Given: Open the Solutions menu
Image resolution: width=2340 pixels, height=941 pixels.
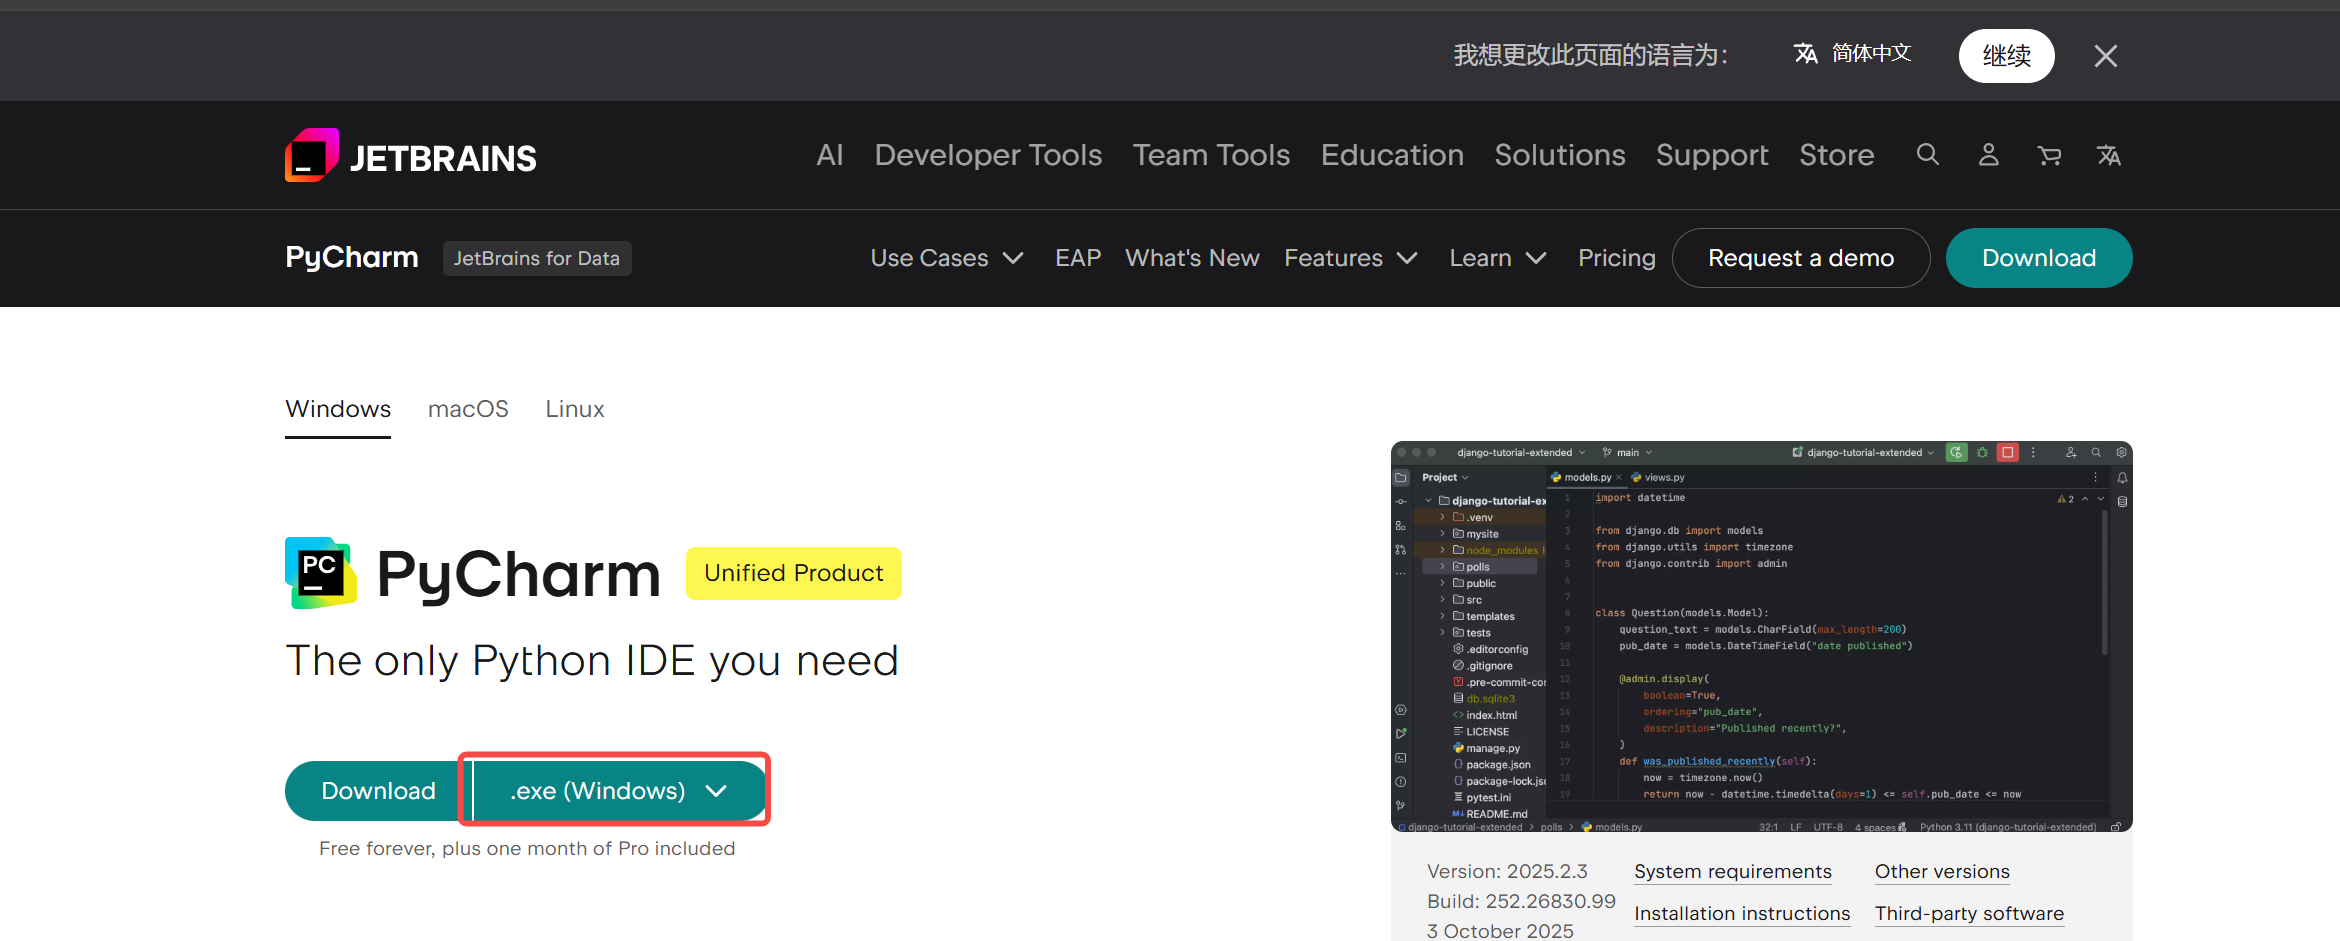Looking at the screenshot, I should click(1559, 155).
